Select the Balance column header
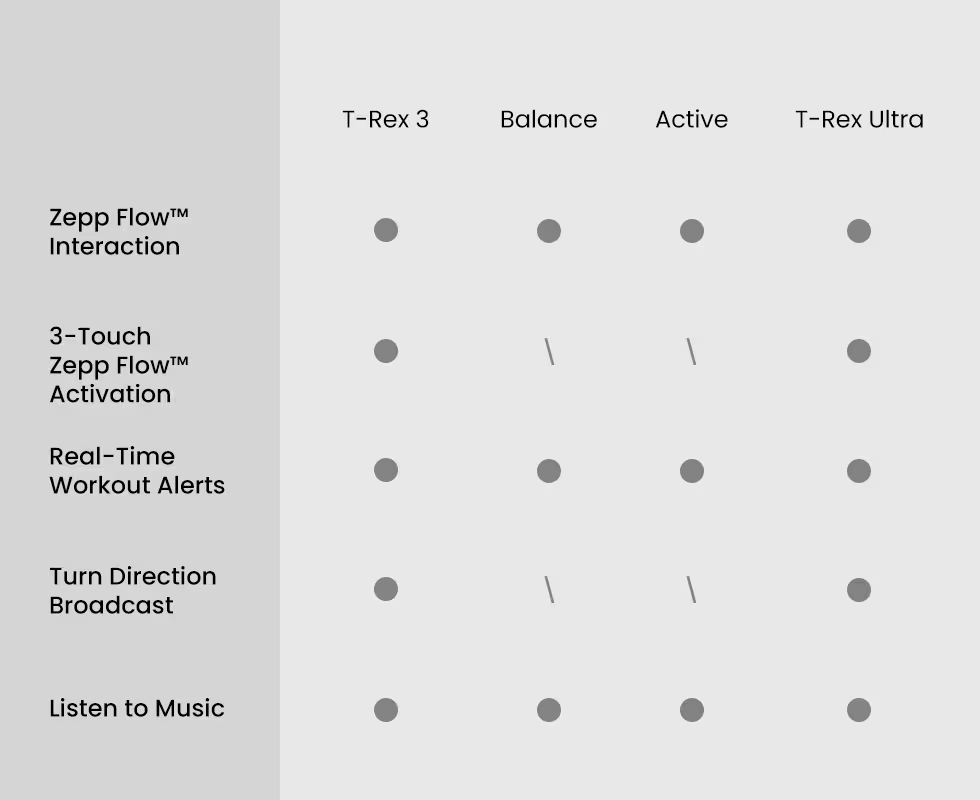980x800 pixels. click(x=549, y=119)
